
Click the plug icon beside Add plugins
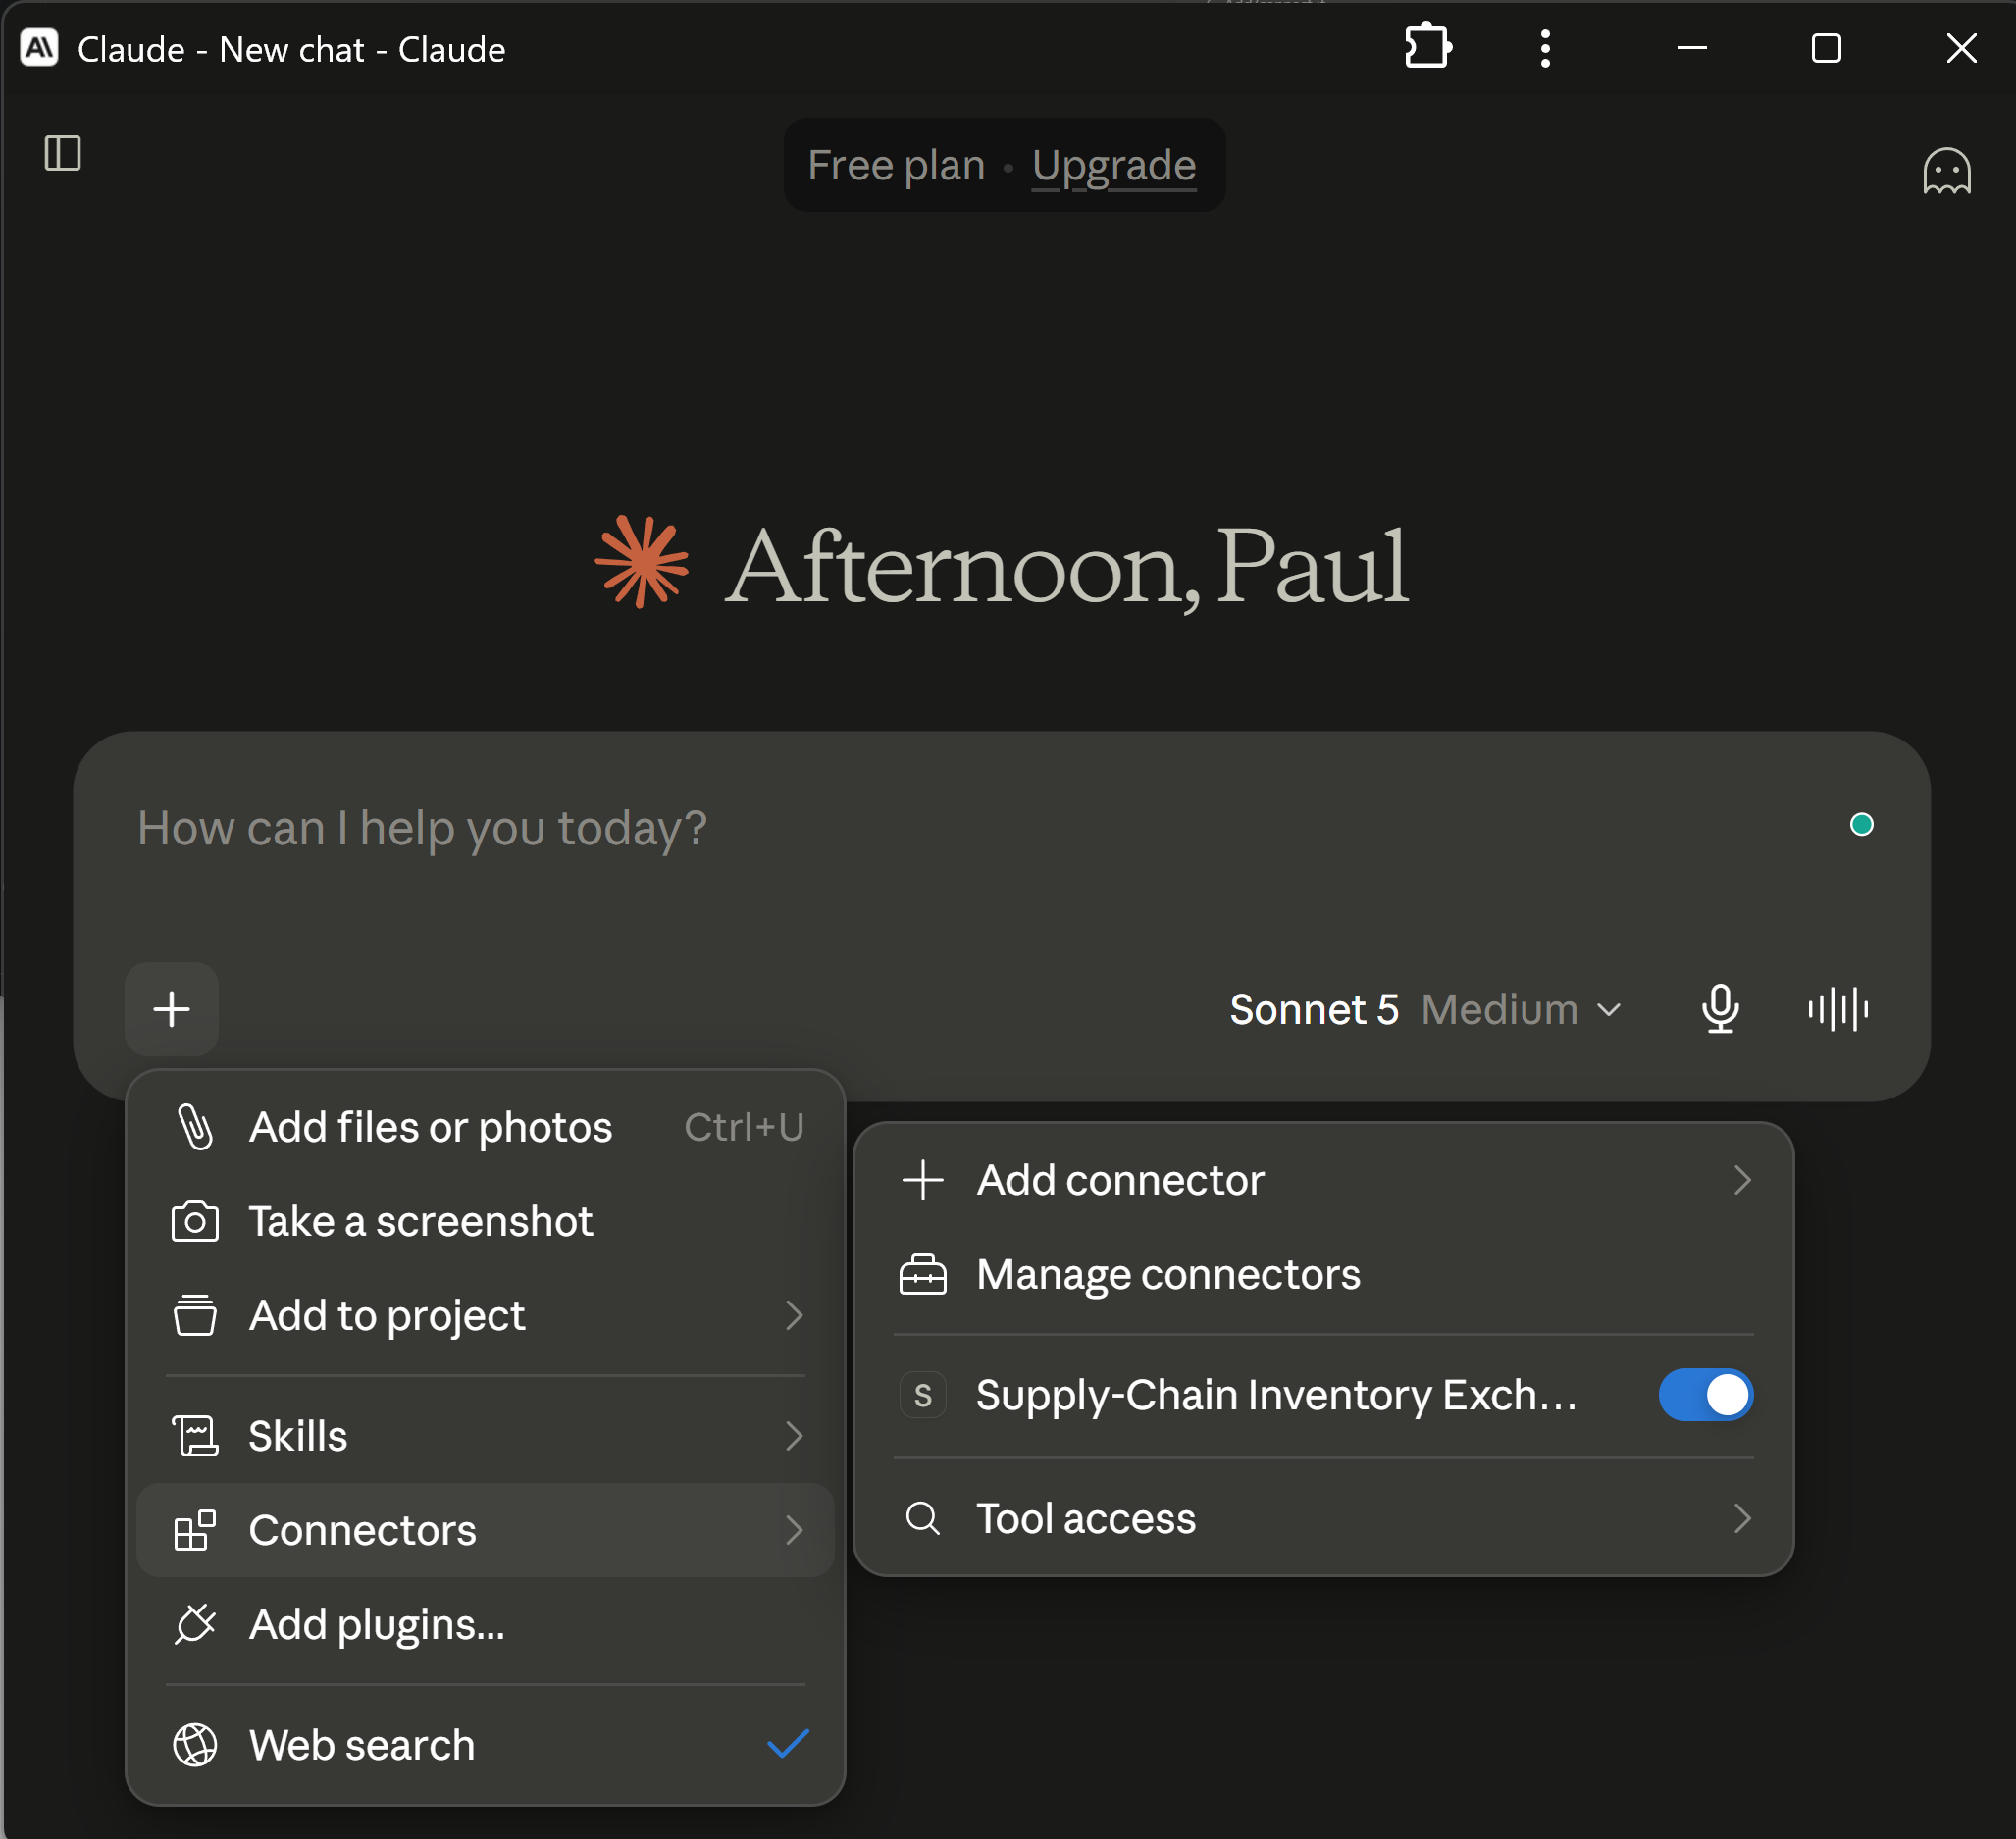(195, 1624)
